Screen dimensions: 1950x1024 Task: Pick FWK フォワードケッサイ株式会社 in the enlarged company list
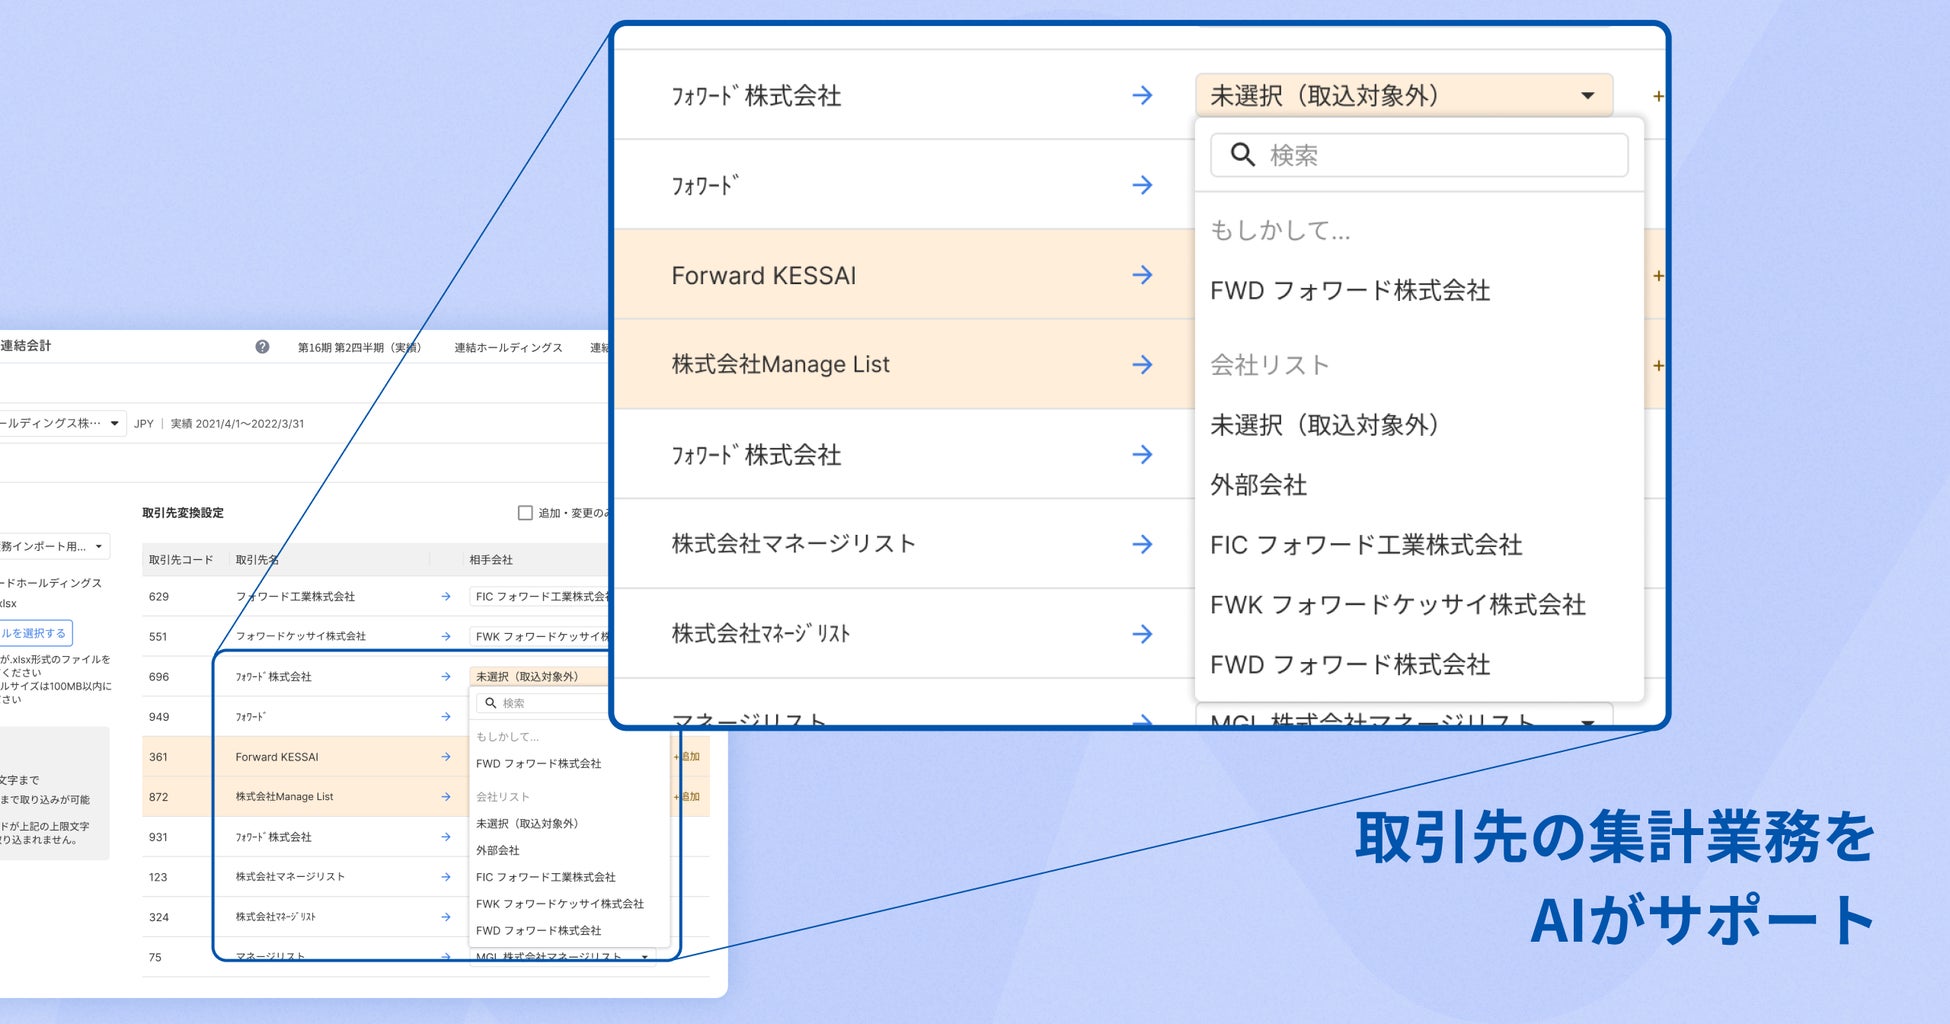[x=1398, y=605]
